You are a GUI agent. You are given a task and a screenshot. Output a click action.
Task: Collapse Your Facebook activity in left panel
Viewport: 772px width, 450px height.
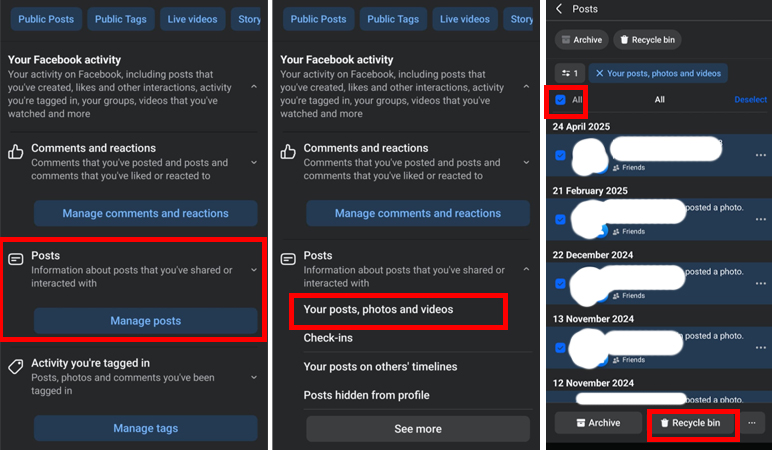pyautogui.click(x=254, y=87)
